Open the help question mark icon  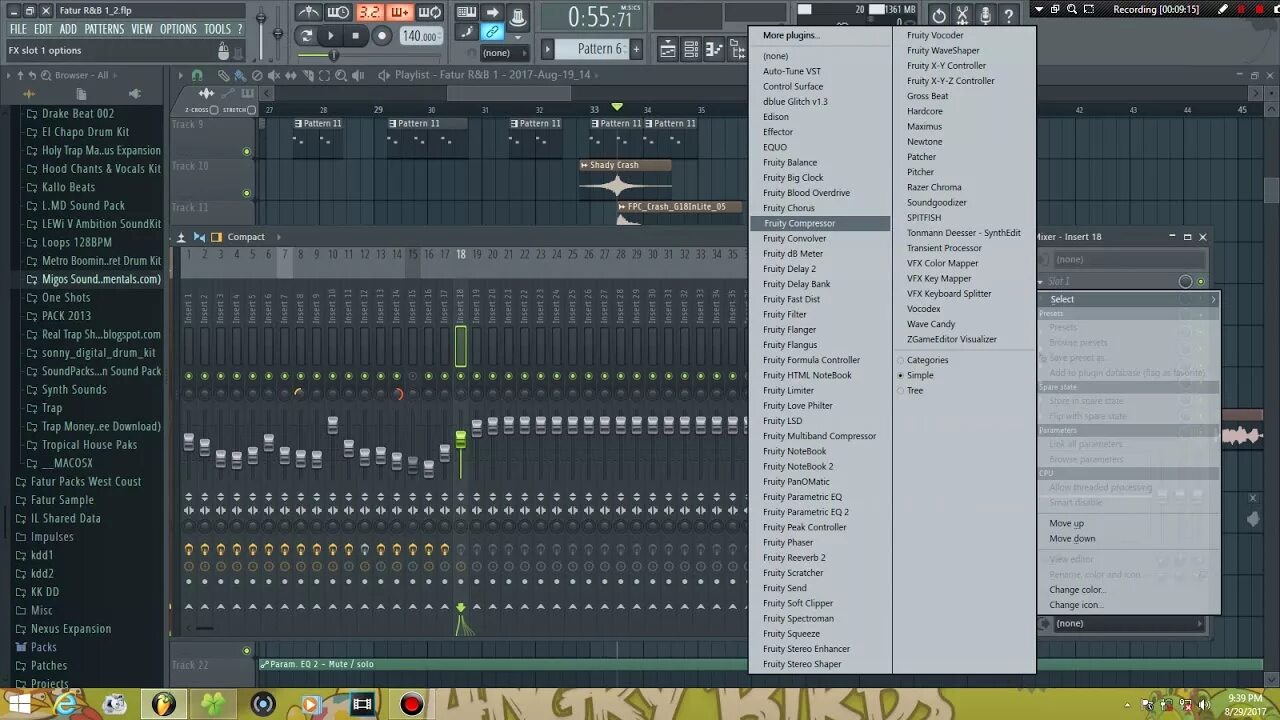pos(1008,14)
